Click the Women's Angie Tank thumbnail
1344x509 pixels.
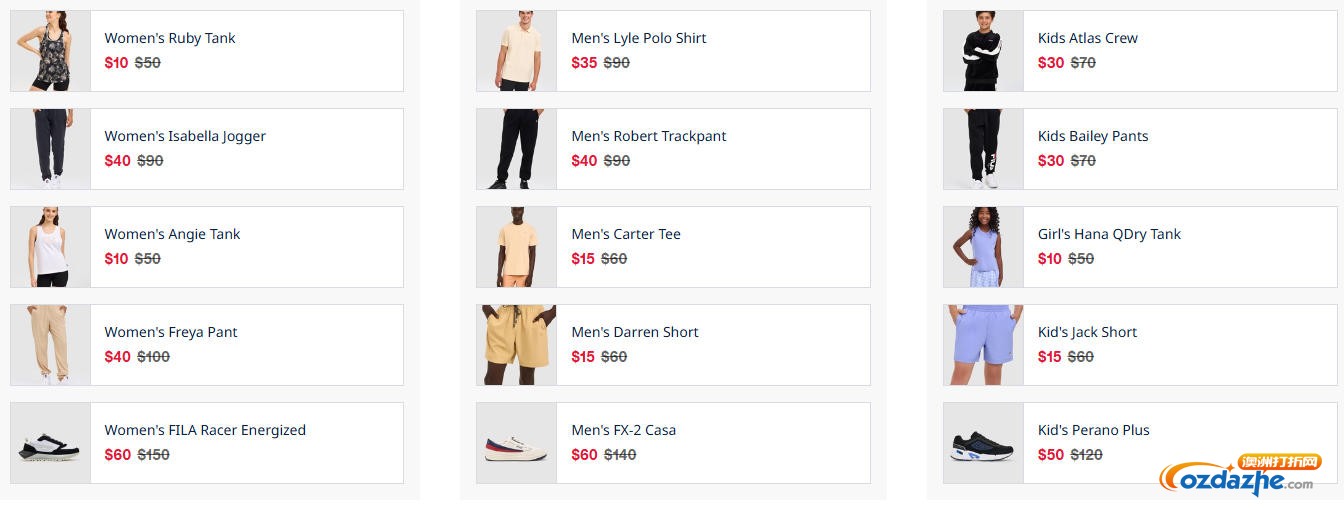50,247
